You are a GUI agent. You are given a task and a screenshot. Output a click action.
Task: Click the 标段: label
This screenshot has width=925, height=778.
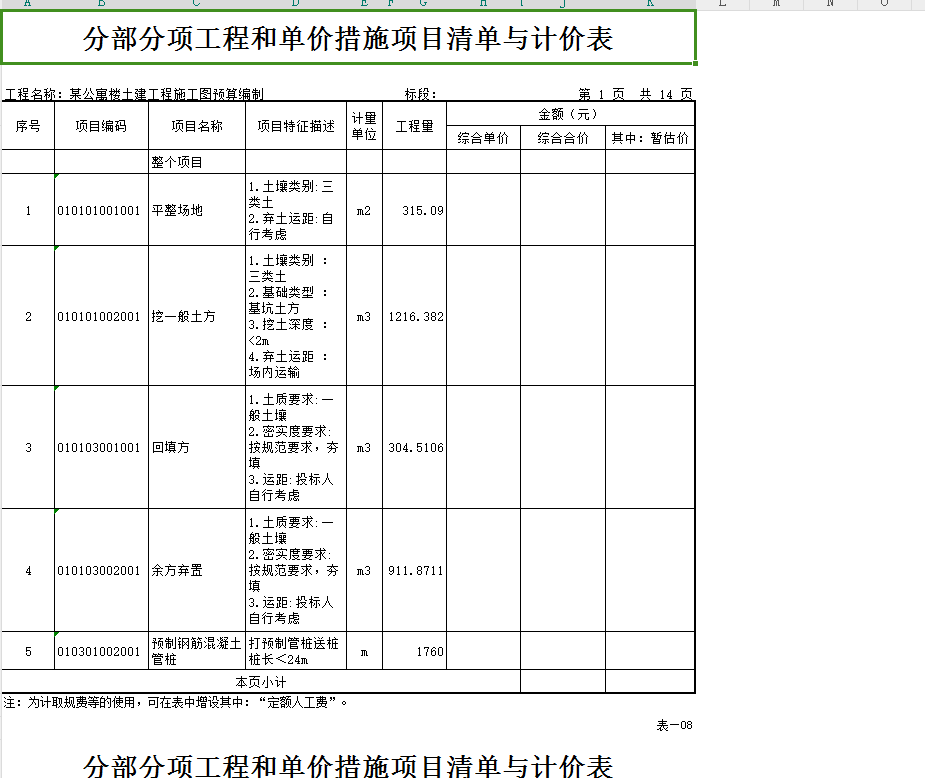(x=421, y=94)
